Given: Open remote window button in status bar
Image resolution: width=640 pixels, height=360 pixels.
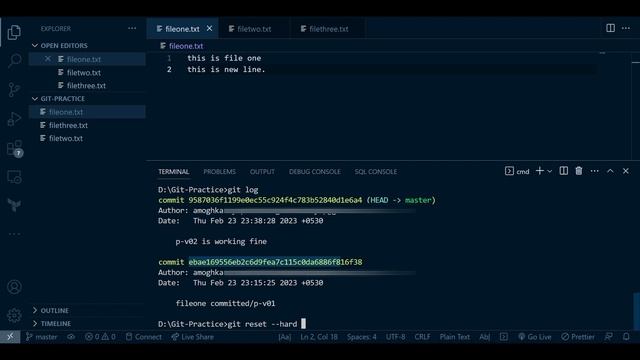Looking at the screenshot, I should (x=10, y=337).
